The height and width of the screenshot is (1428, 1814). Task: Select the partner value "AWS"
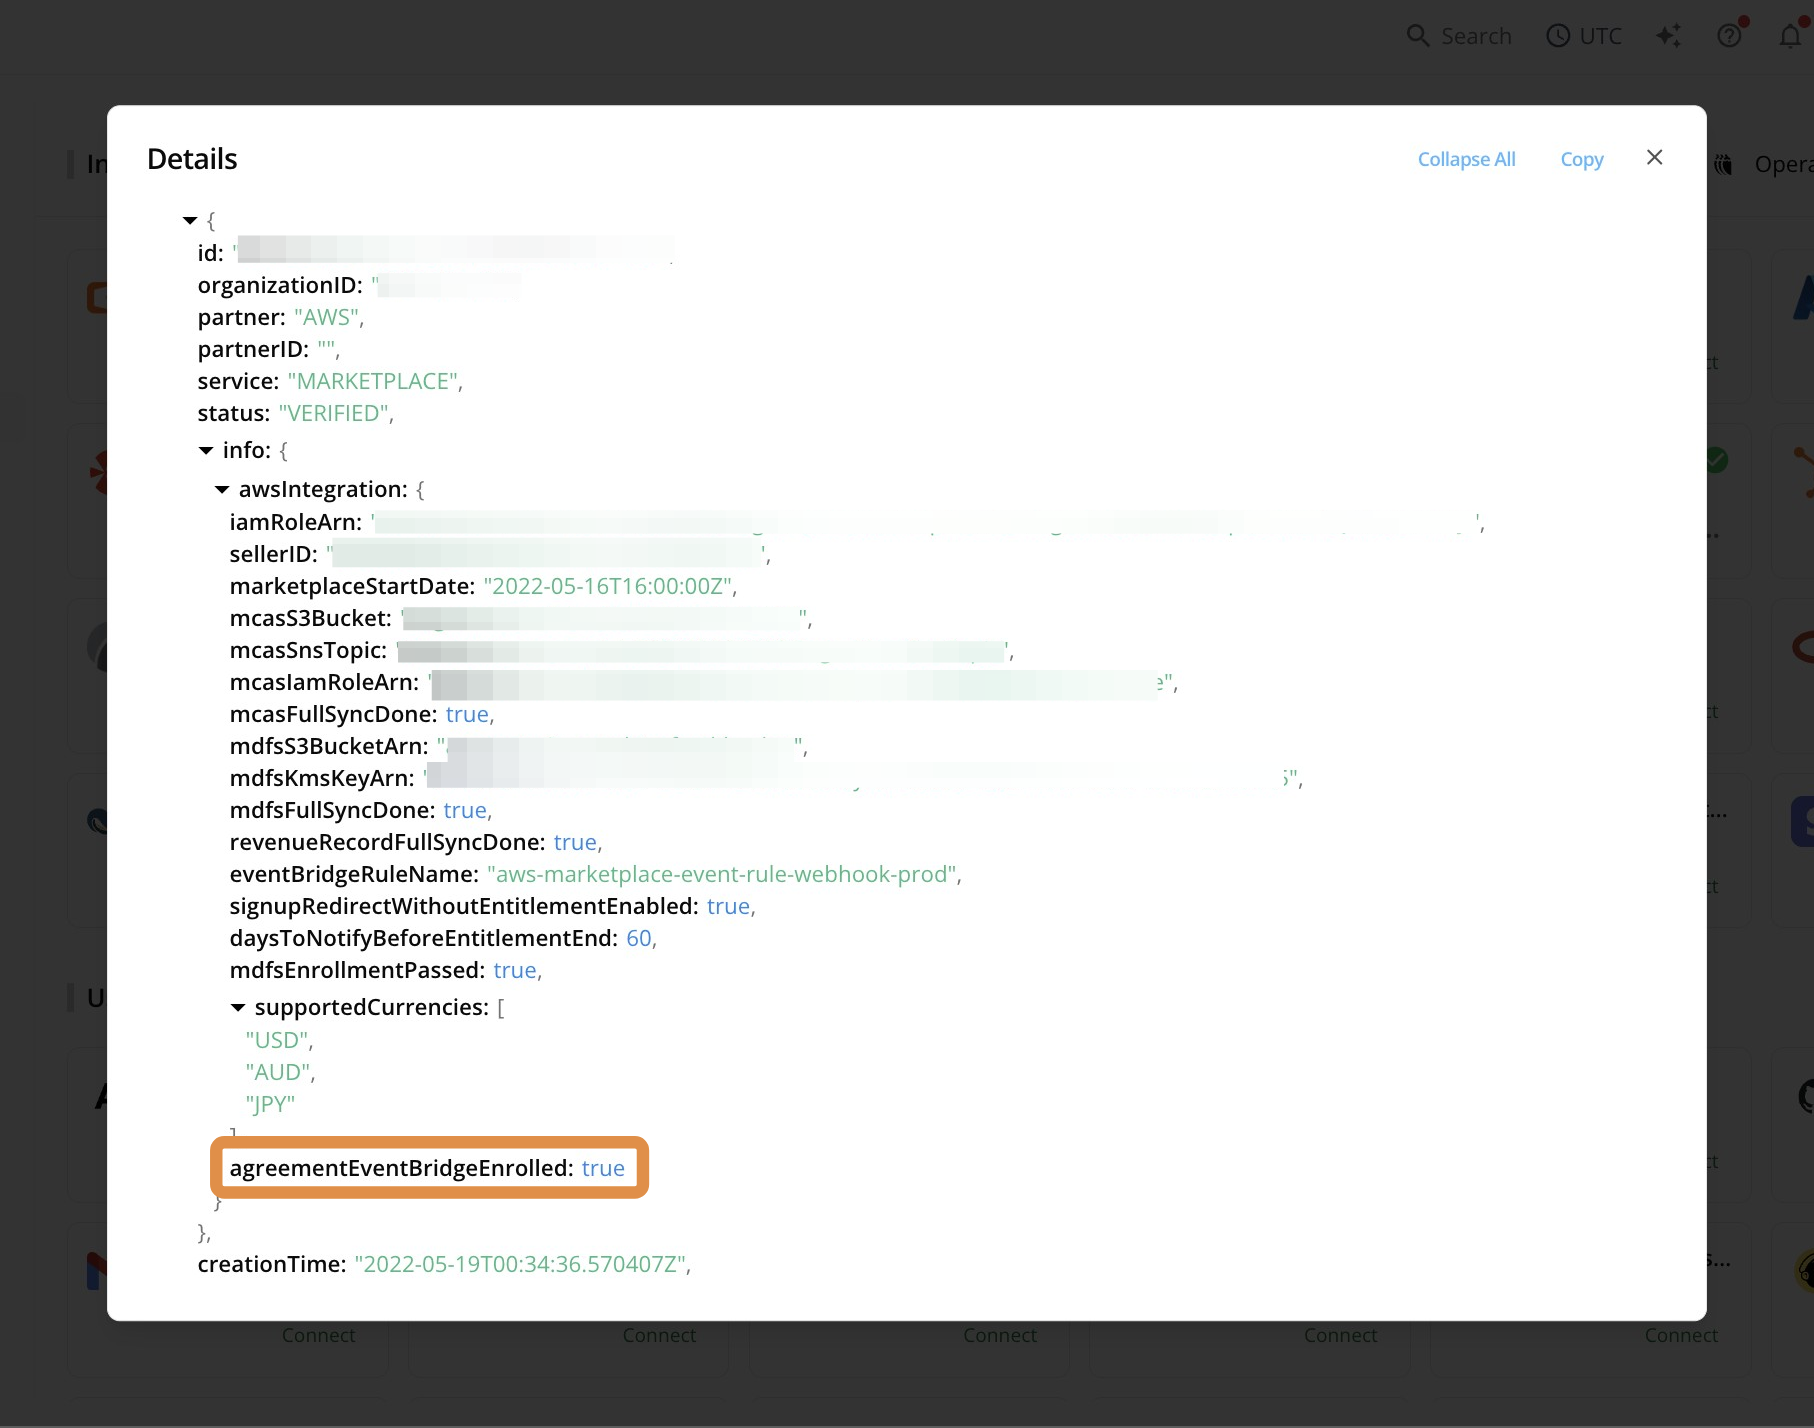[x=326, y=318]
